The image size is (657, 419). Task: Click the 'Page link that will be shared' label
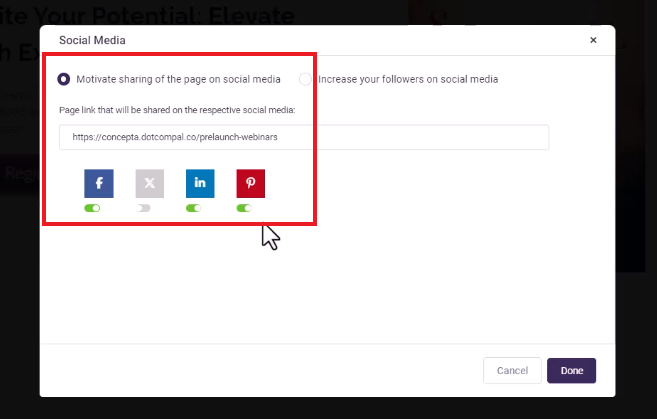[x=177, y=110]
